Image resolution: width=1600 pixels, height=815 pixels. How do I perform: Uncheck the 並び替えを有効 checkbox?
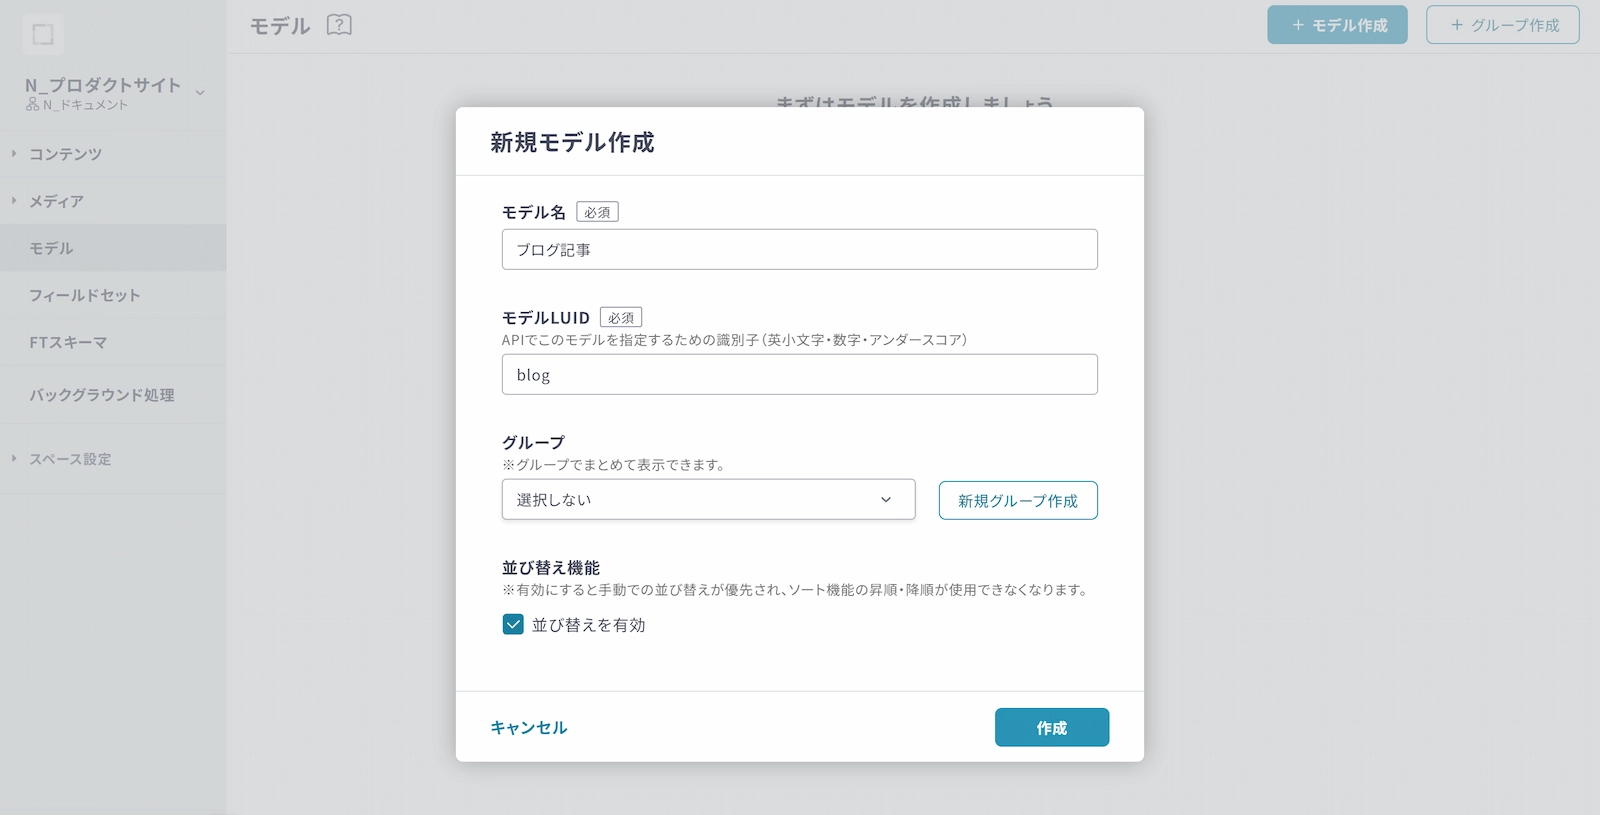pyautogui.click(x=513, y=625)
